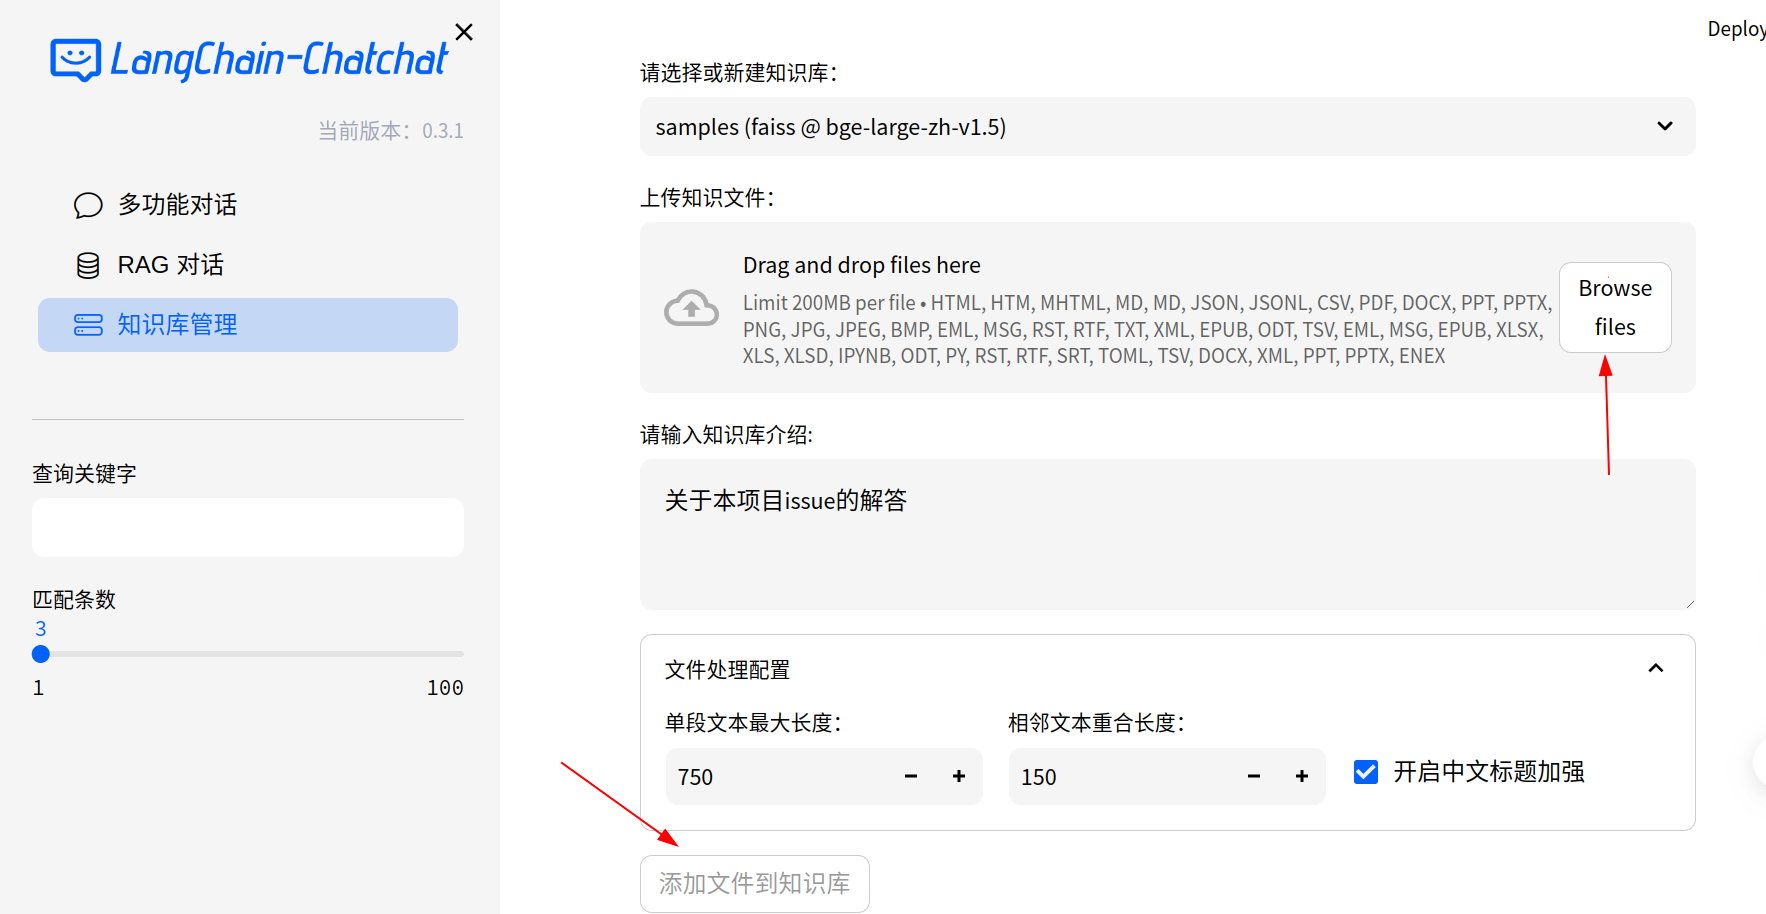This screenshot has height=914, width=1766.
Task: Click the Browse files button
Action: pyautogui.click(x=1615, y=308)
